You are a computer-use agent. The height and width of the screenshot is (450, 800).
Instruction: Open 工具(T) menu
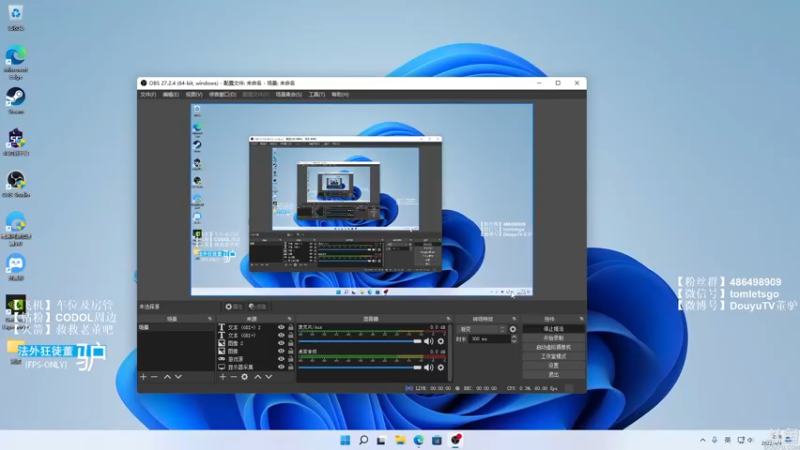317,94
